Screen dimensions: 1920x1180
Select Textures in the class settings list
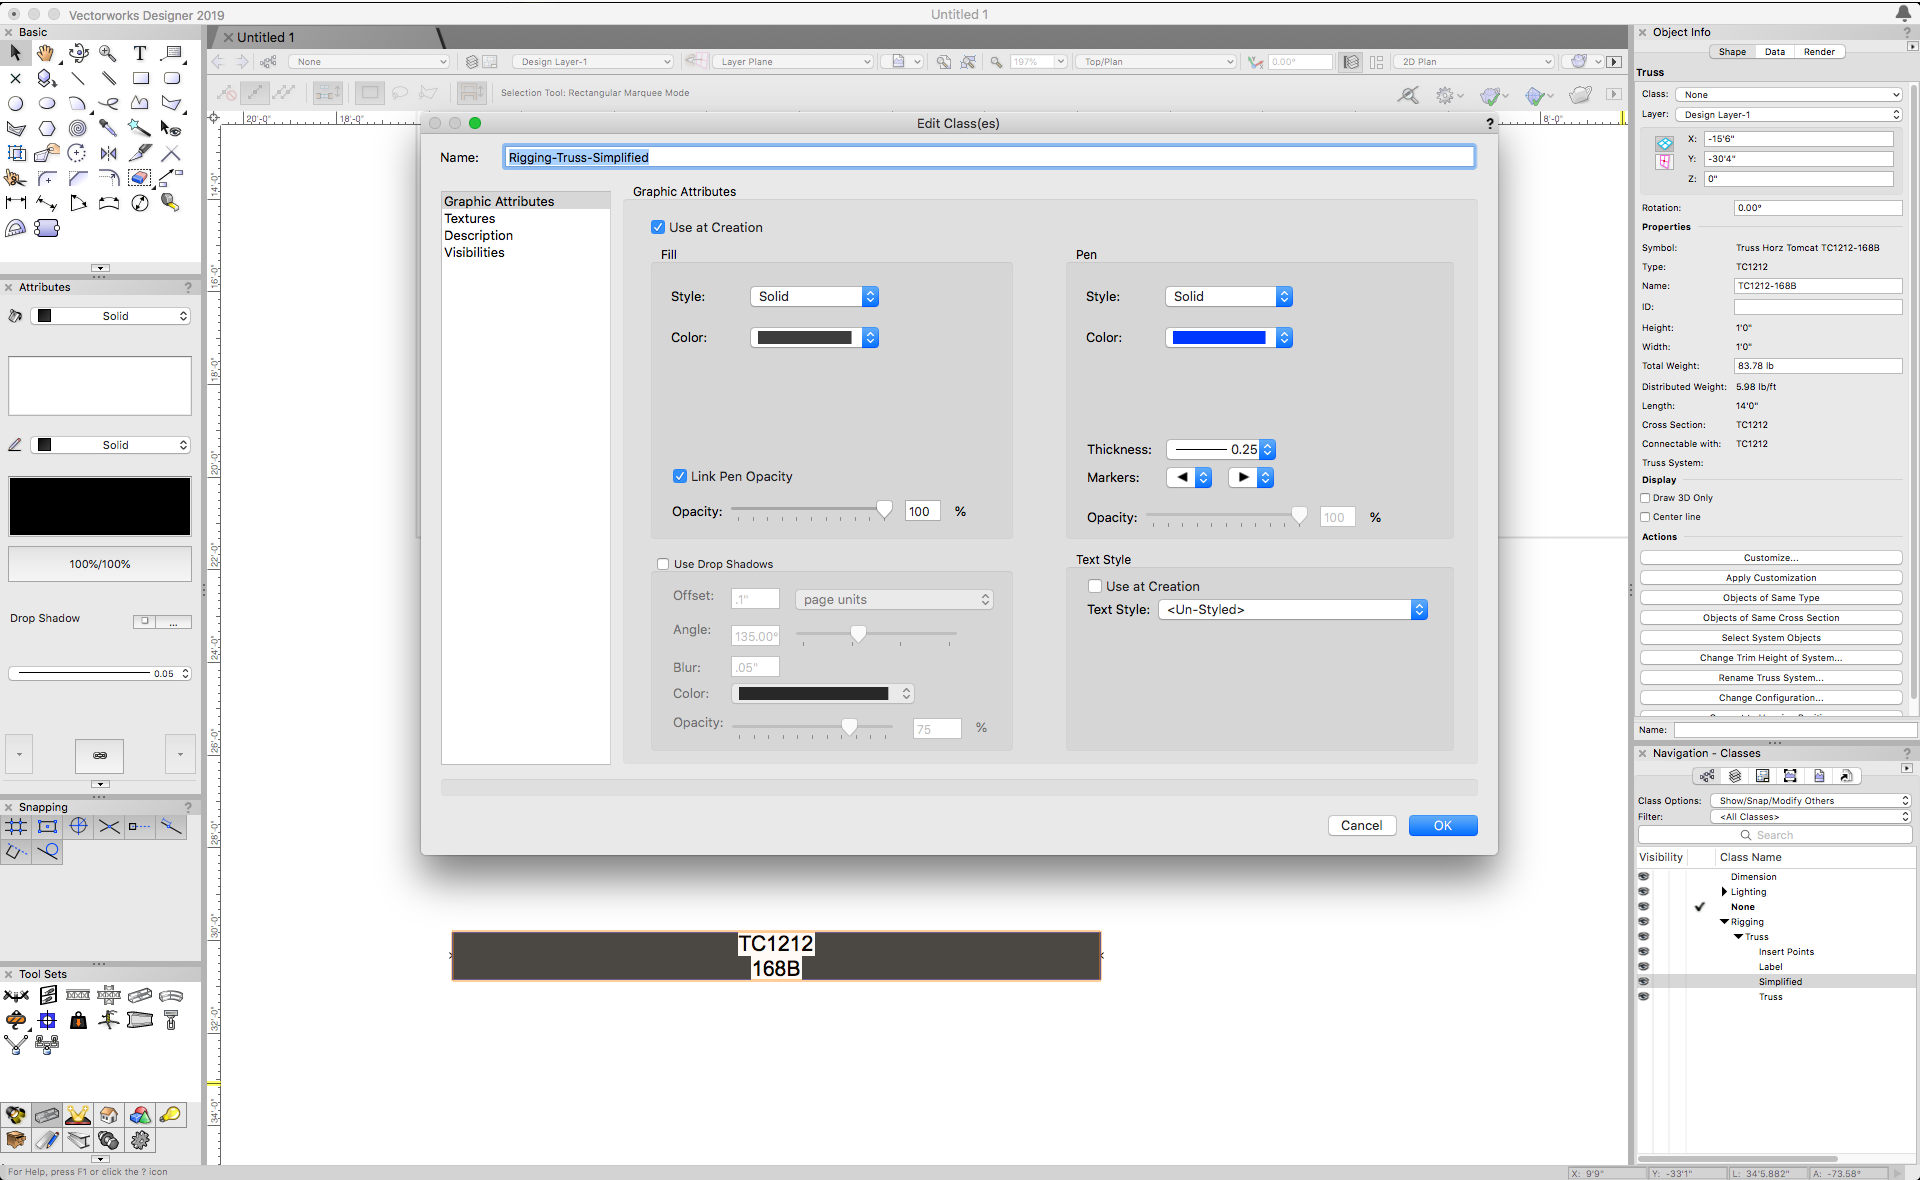(x=470, y=218)
